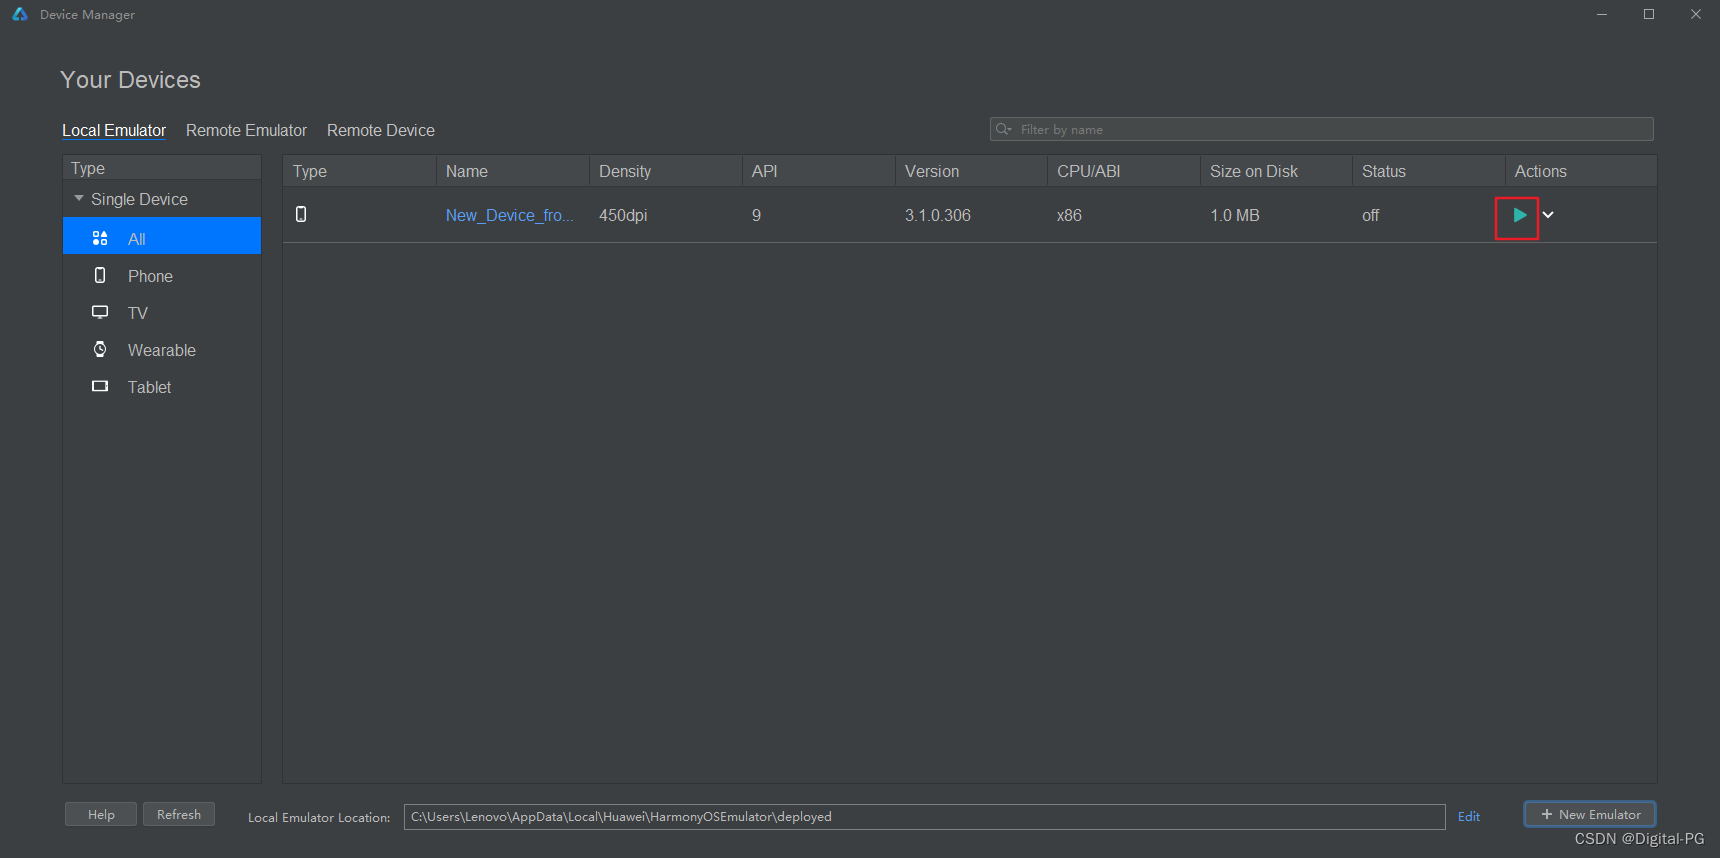Click Edit next to emulator location
1720x858 pixels.
point(1469,817)
